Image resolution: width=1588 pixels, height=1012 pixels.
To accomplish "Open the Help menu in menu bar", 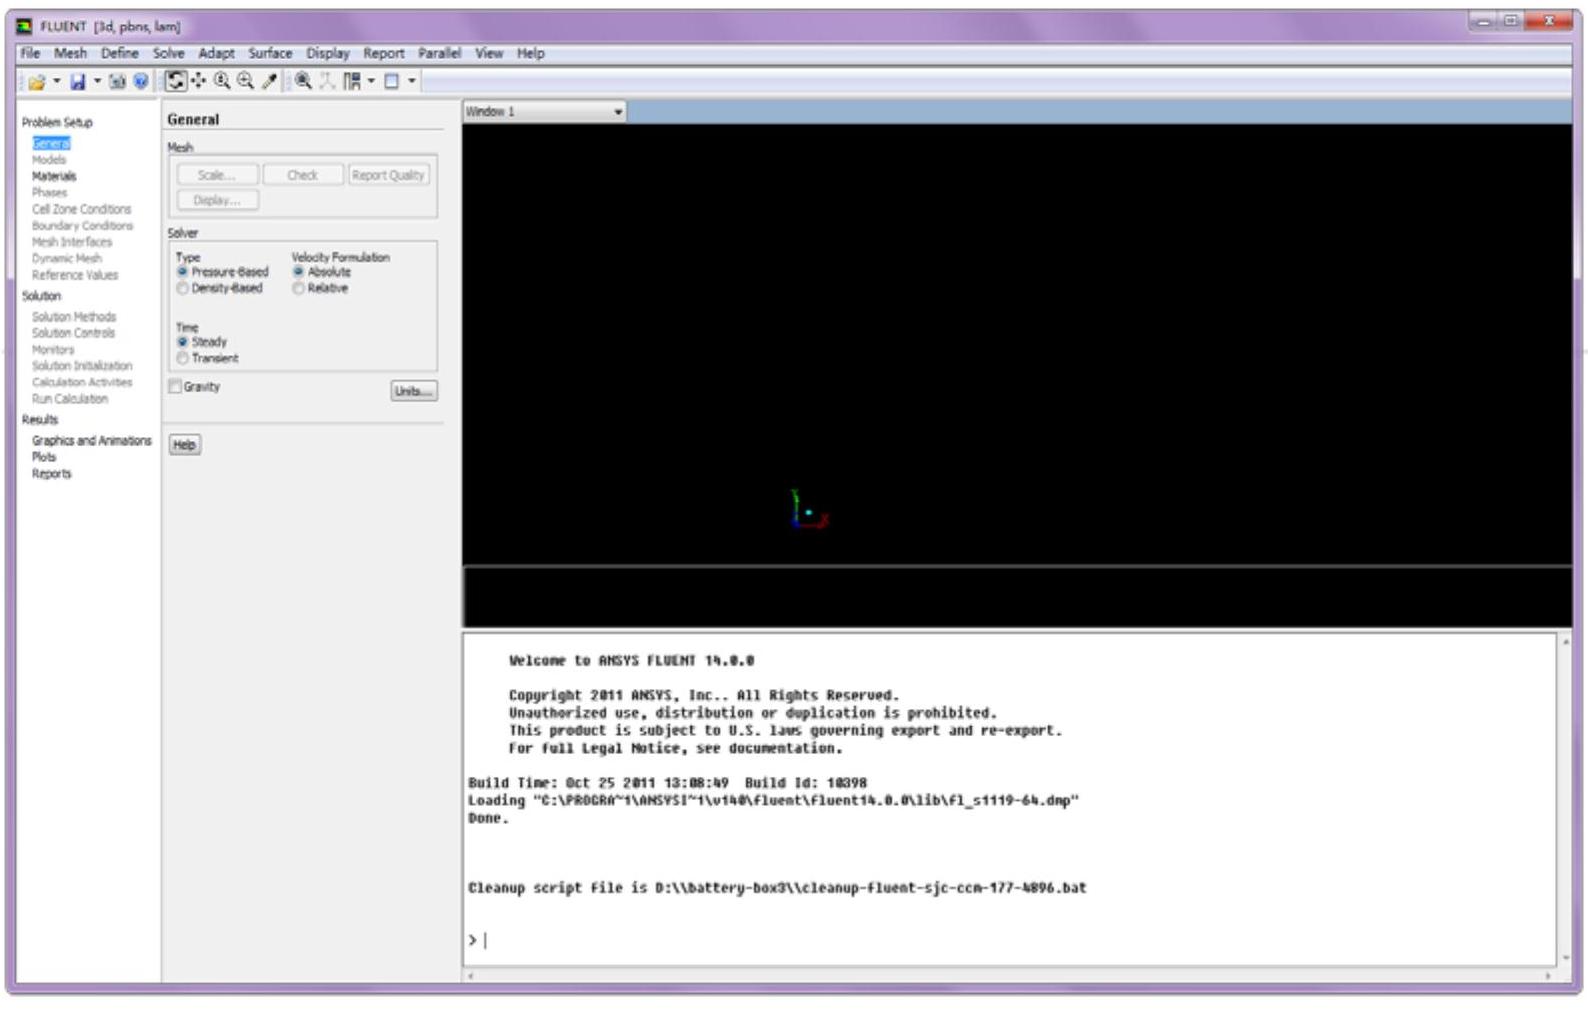I will (x=530, y=53).
